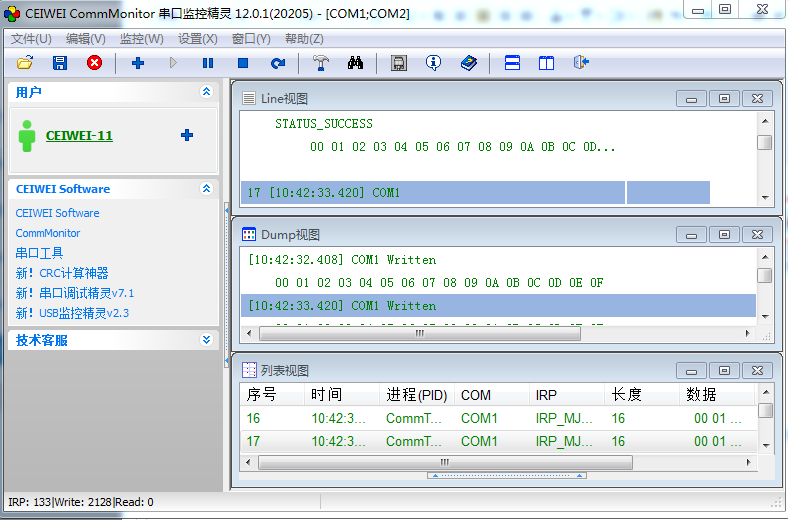Tile windows horizontally using the layout icon

click(512, 63)
